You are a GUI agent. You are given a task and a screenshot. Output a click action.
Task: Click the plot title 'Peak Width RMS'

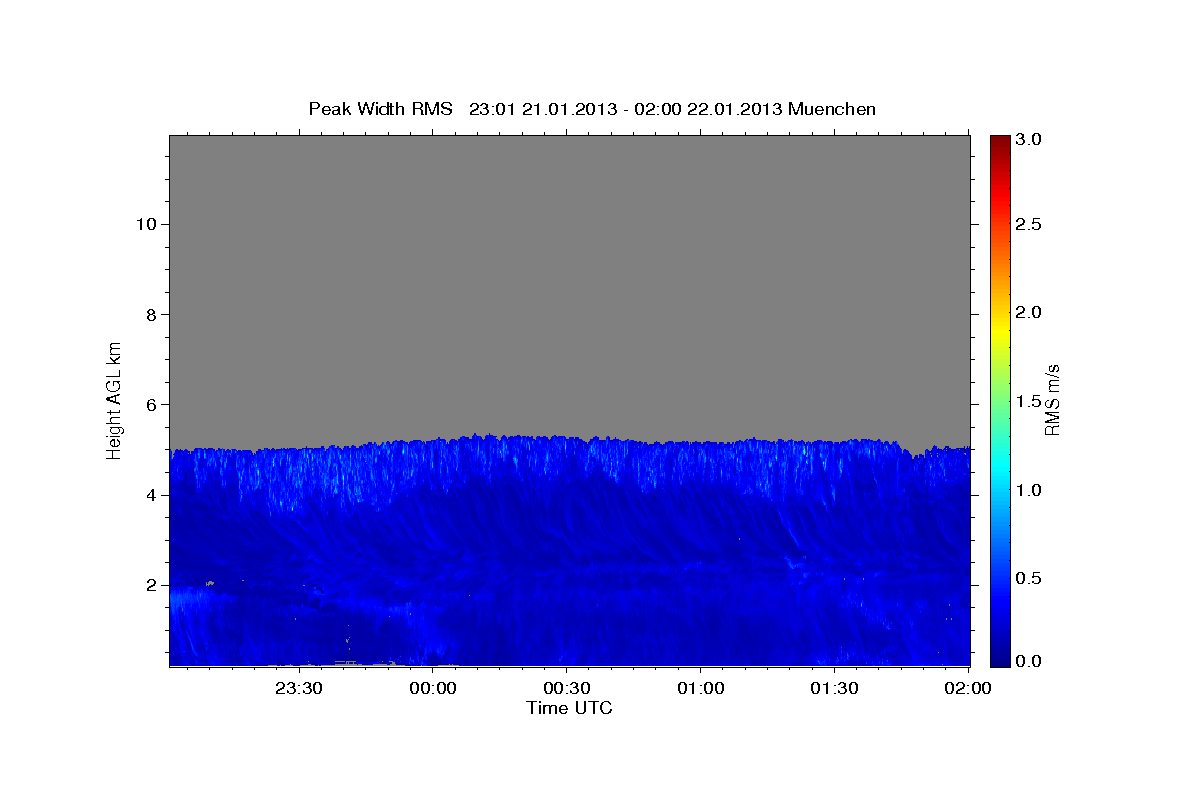pyautogui.click(x=380, y=109)
